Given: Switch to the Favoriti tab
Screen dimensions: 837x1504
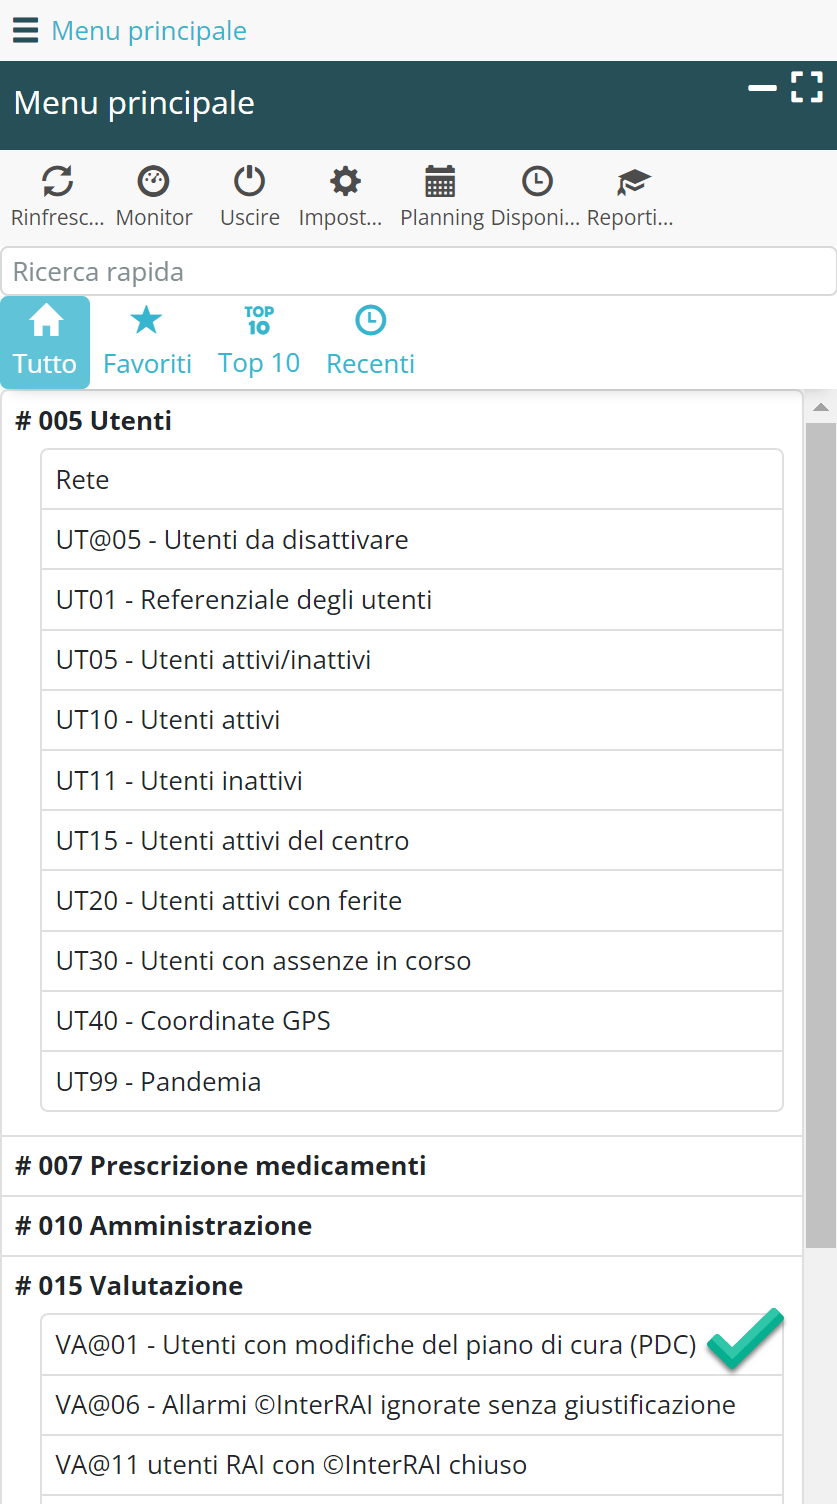Looking at the screenshot, I should (x=147, y=342).
